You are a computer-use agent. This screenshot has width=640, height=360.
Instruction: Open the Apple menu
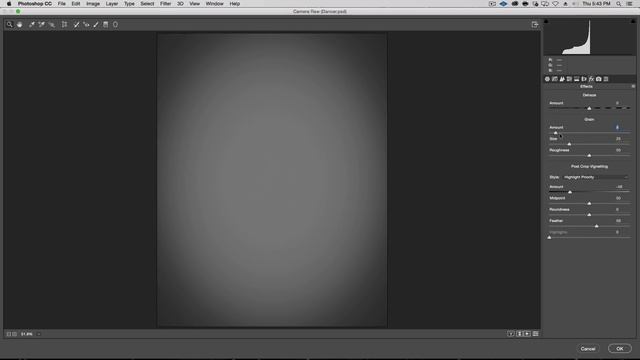[x=9, y=4]
